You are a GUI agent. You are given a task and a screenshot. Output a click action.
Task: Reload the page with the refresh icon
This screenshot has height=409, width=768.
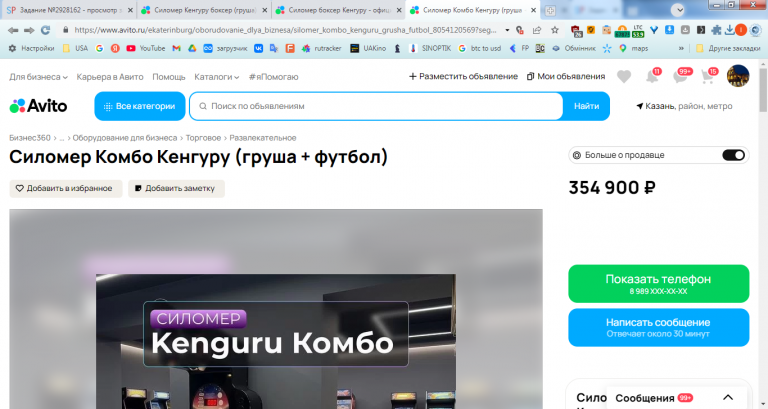[46, 30]
